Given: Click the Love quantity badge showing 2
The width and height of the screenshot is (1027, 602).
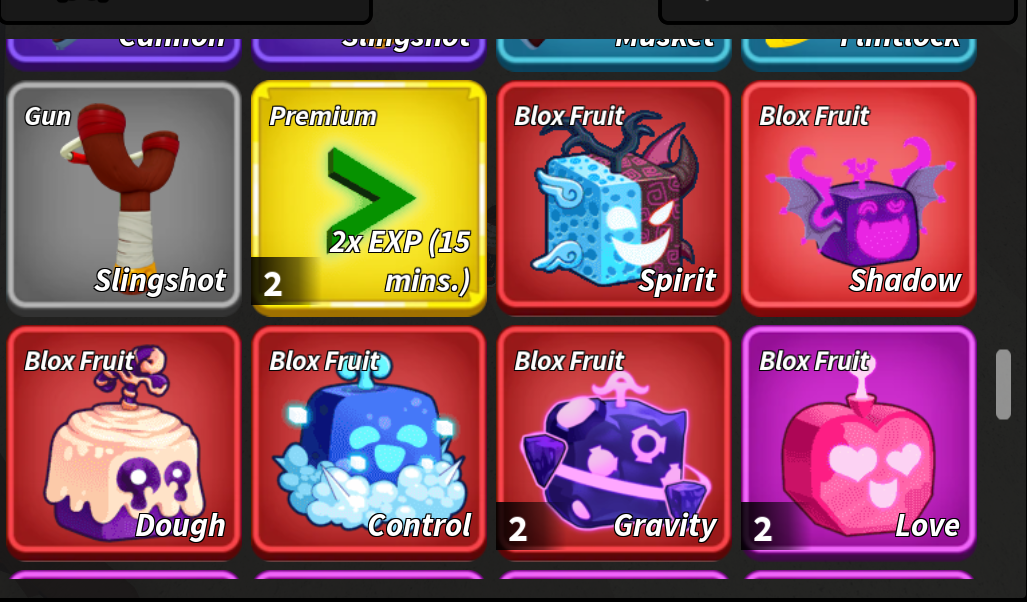Looking at the screenshot, I should (x=762, y=529).
